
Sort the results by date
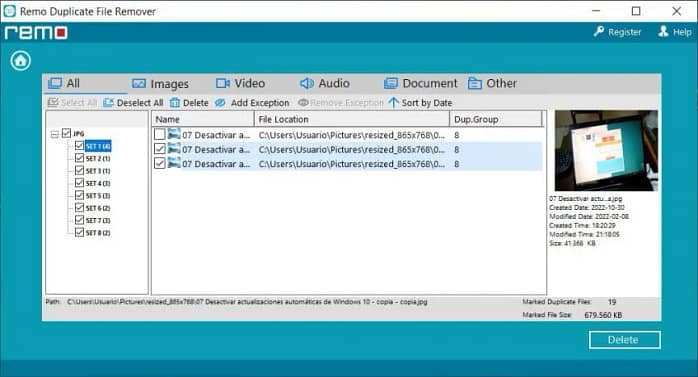click(420, 103)
